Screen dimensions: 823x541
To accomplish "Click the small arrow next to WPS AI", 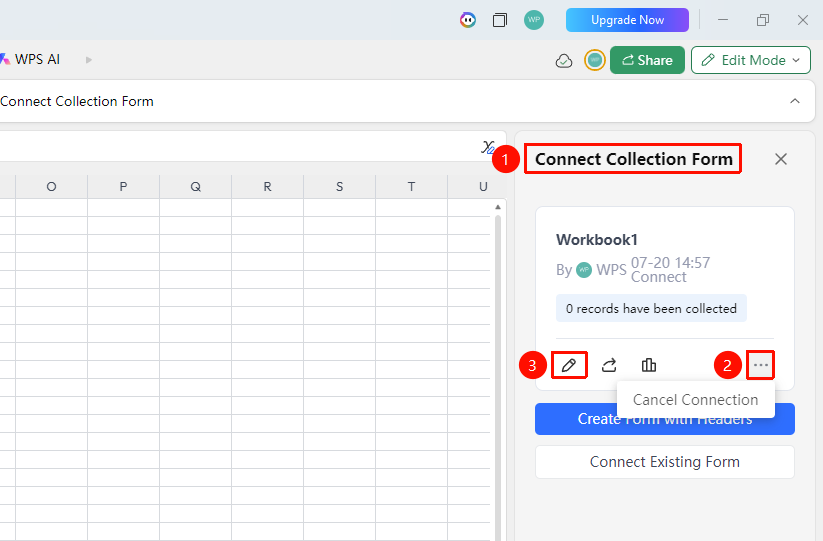I will (89, 60).
